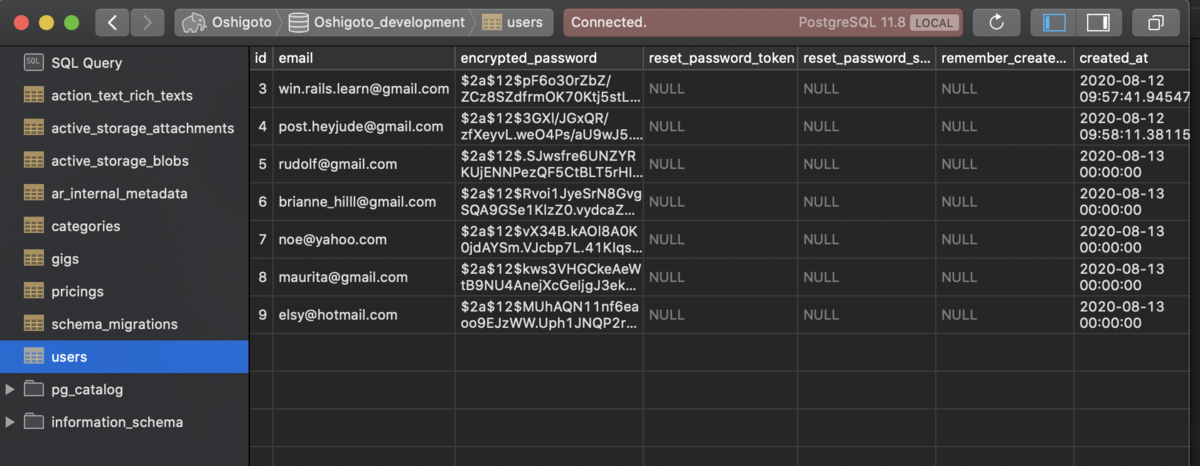Refresh the users table data
This screenshot has width=1200, height=466.
[x=995, y=22]
